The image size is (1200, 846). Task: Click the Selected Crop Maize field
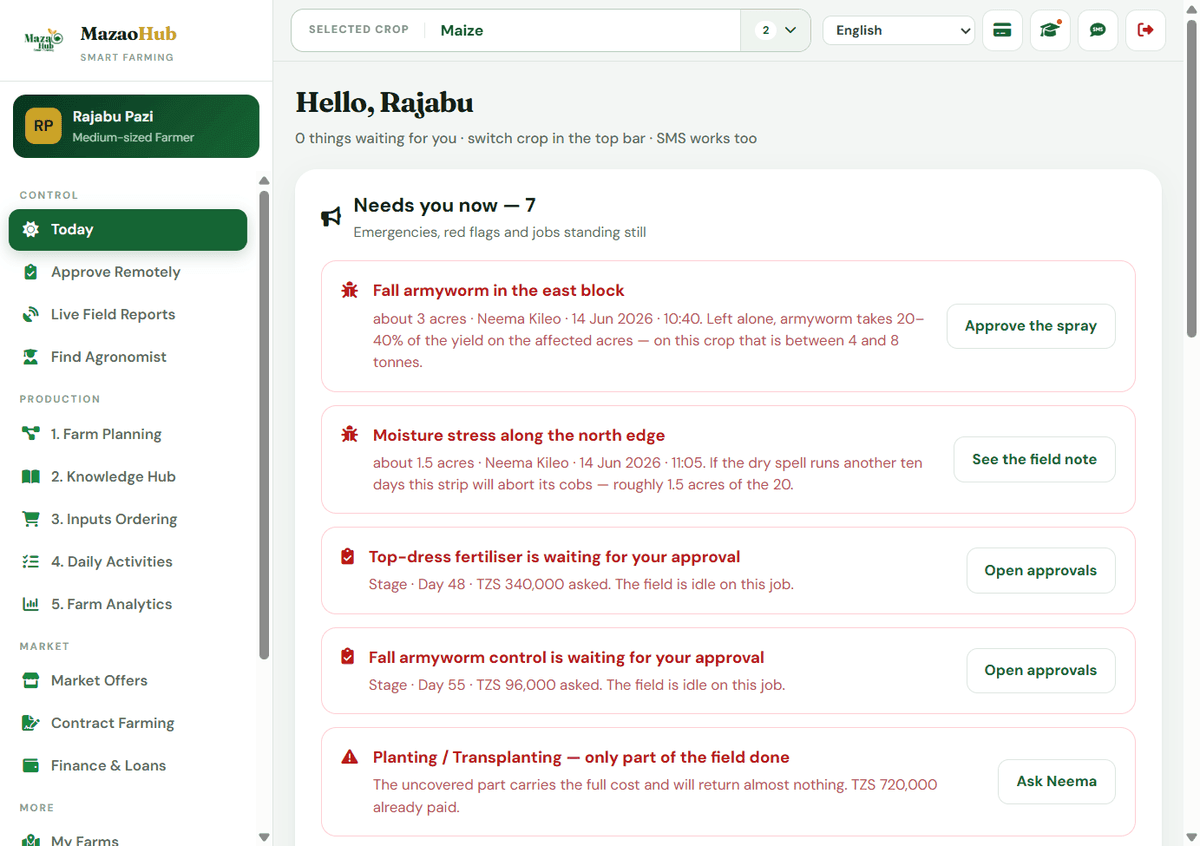click(515, 30)
